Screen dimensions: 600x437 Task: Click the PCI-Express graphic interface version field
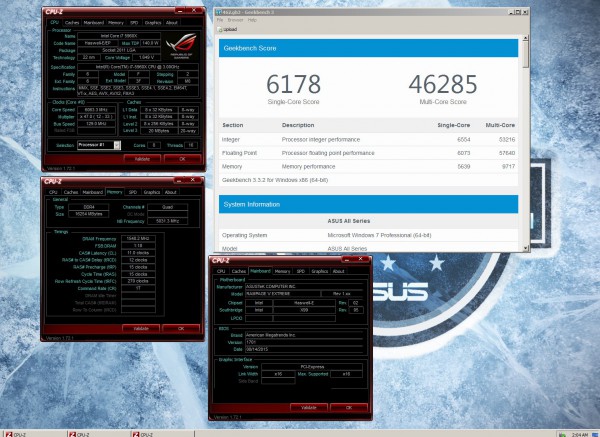[x=312, y=367]
